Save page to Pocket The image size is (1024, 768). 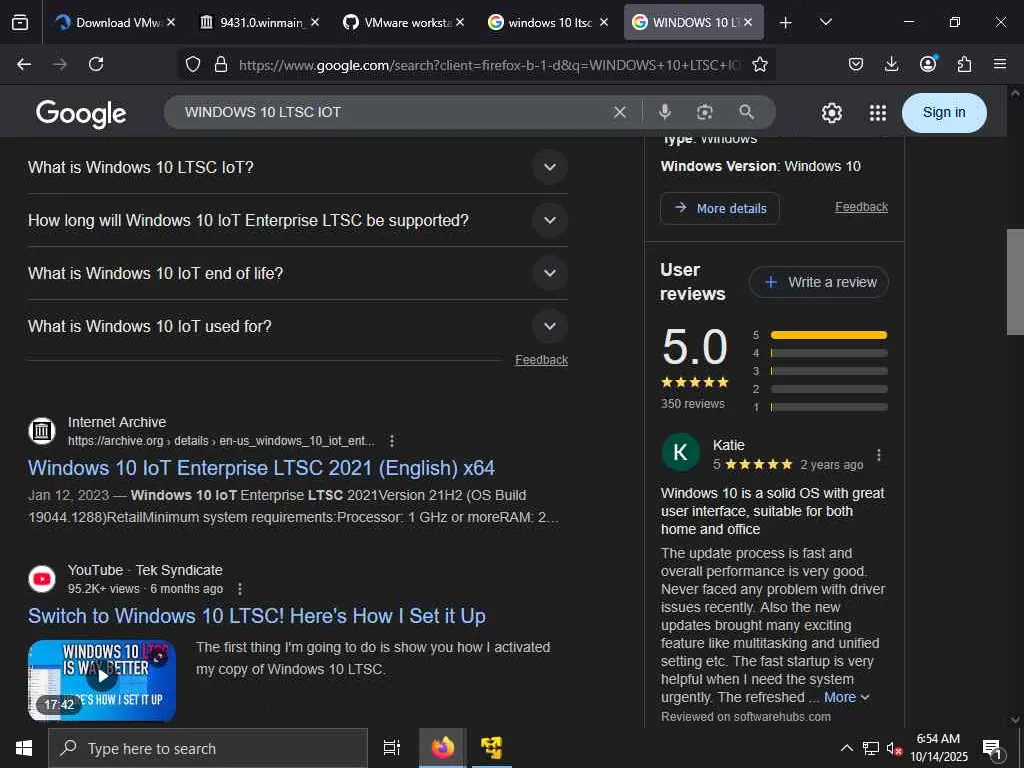click(856, 64)
